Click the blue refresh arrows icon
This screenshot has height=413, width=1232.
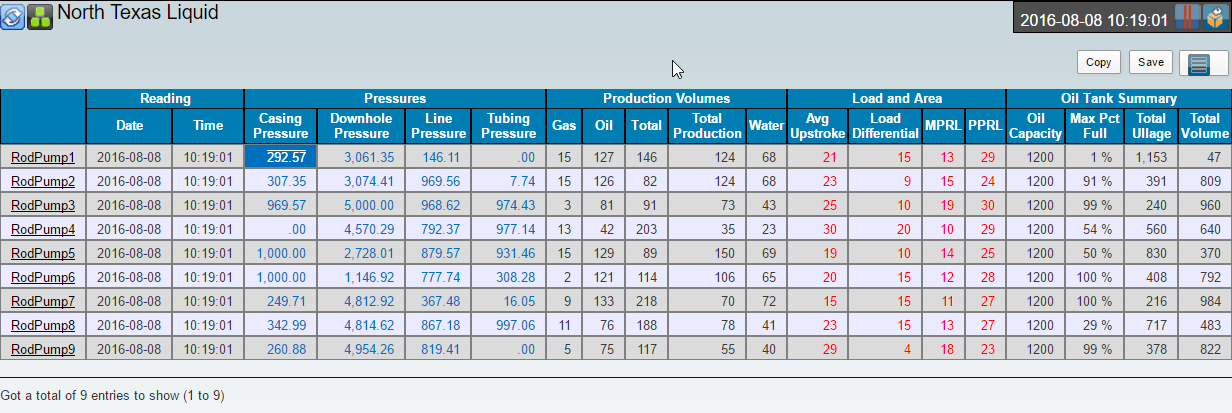(13, 17)
